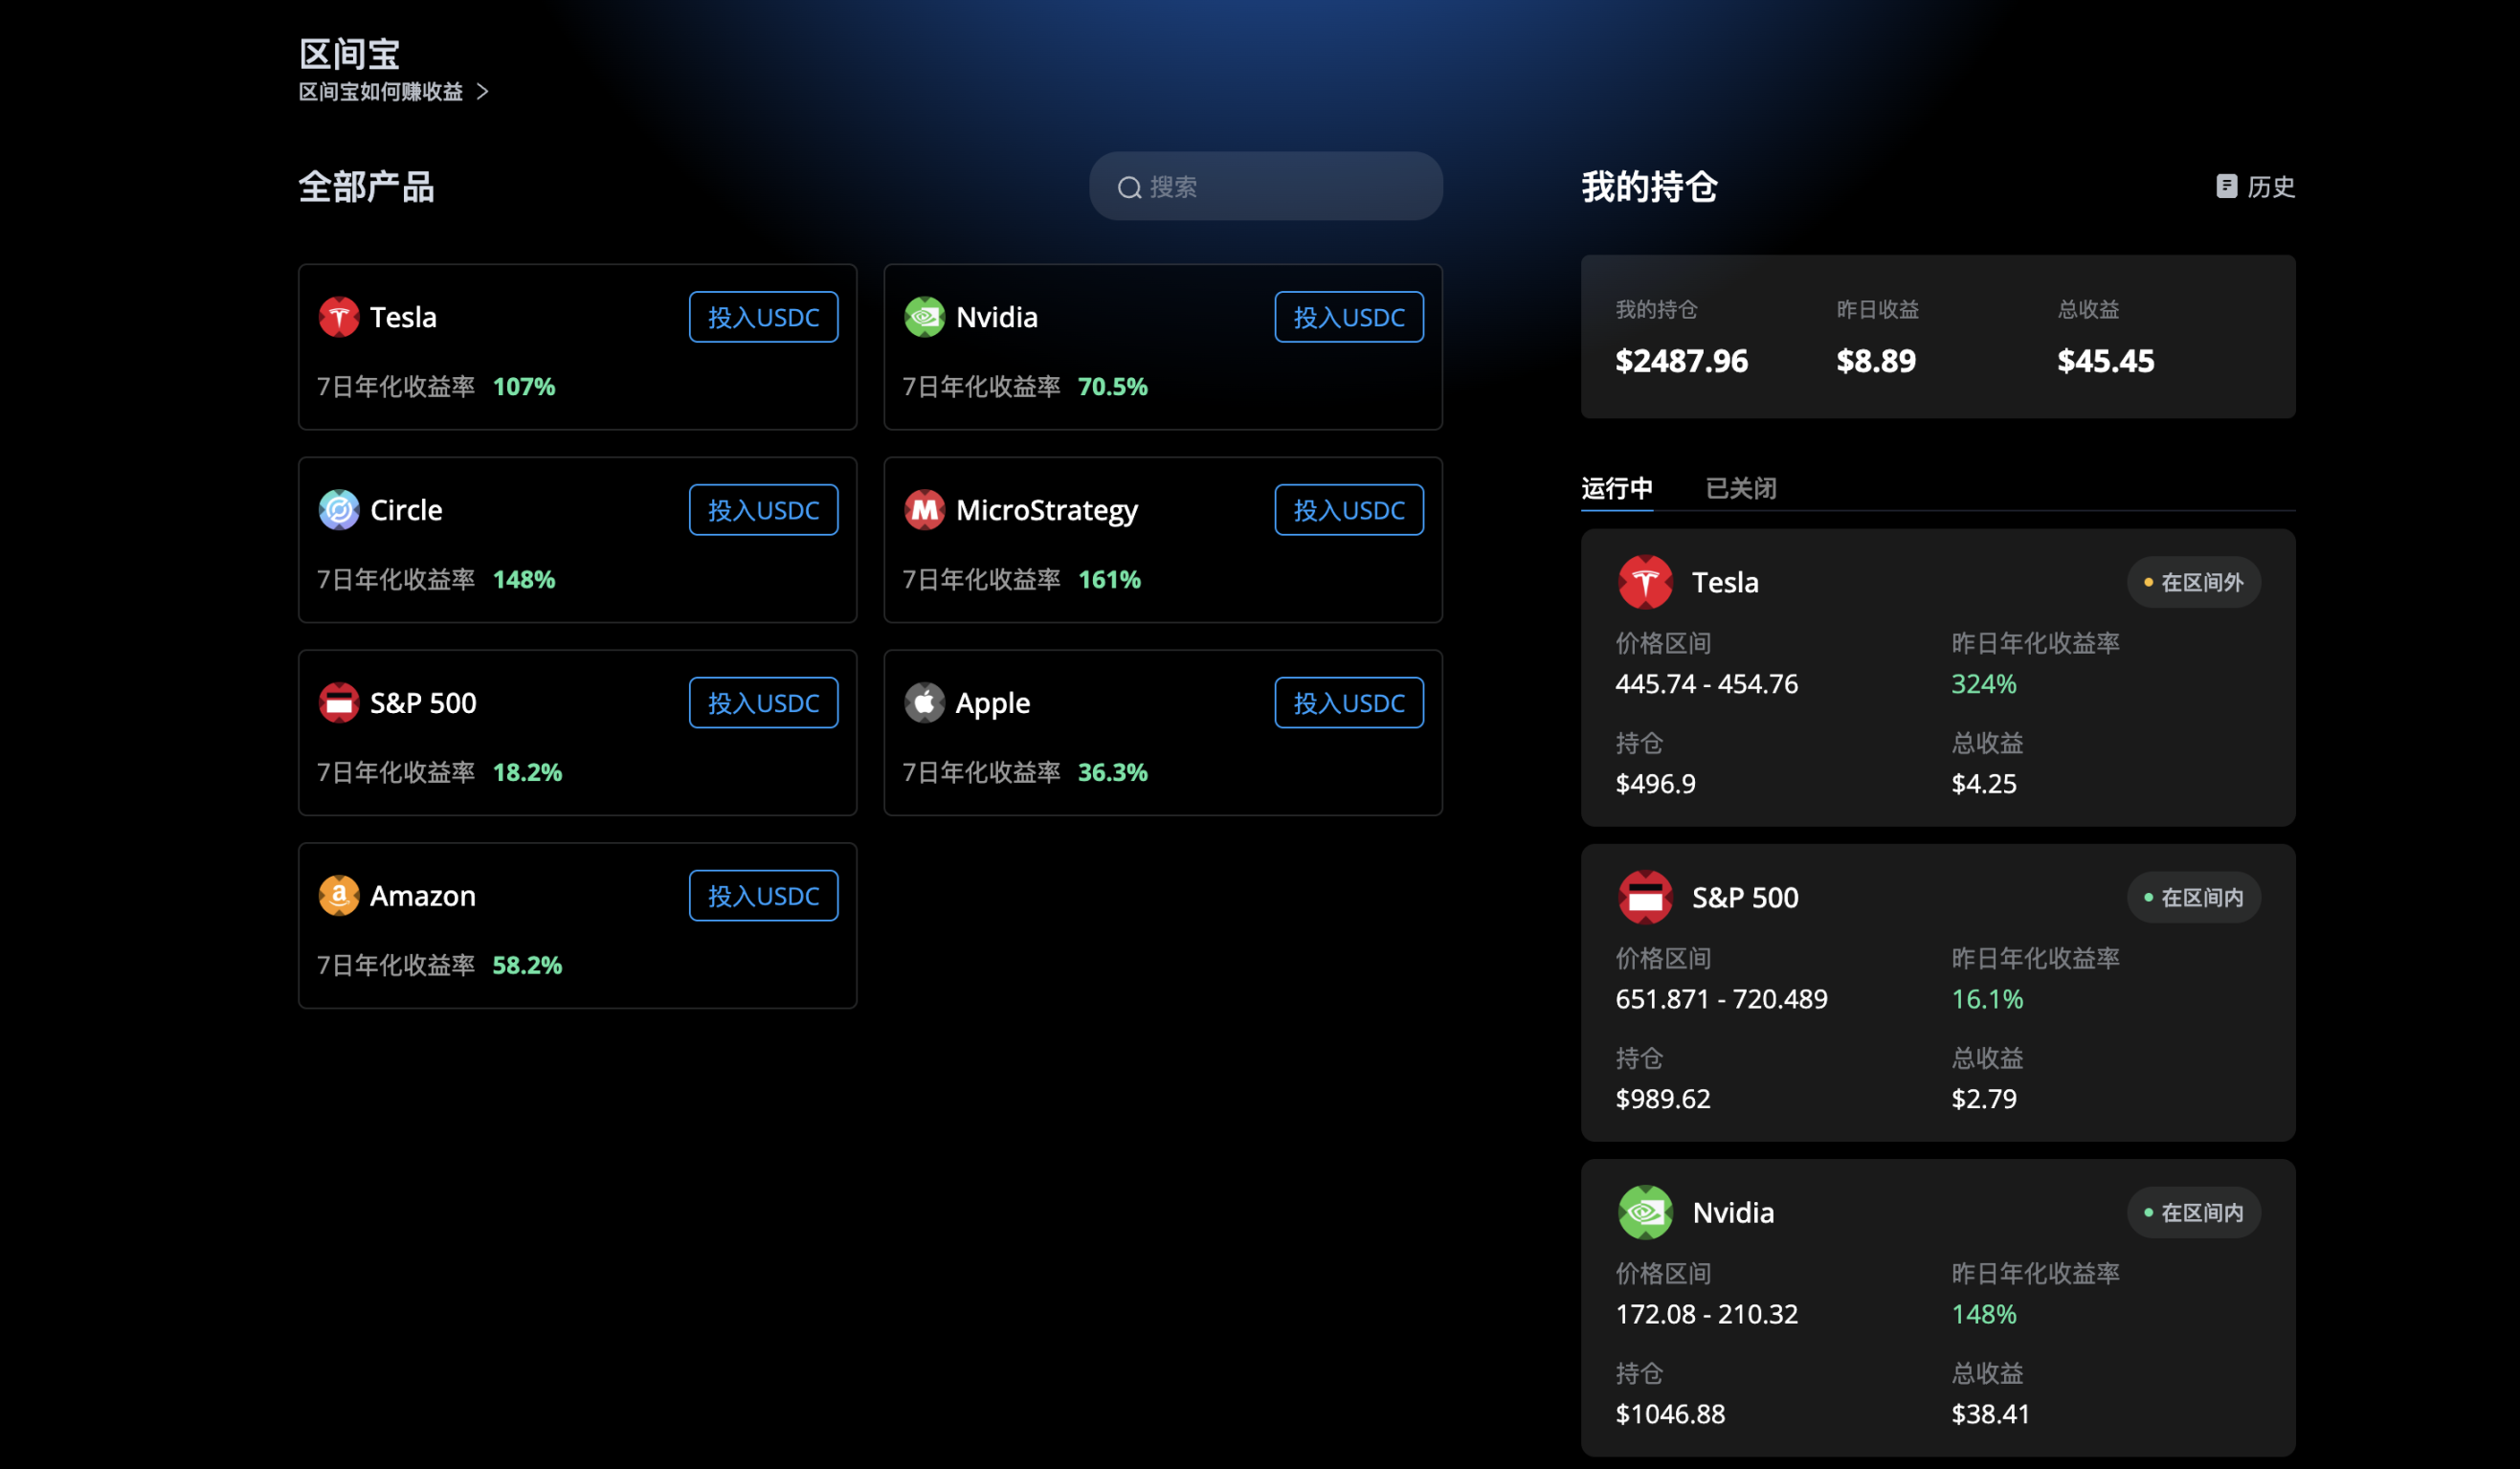Viewport: 2520px width, 1469px height.
Task: Expand the 区间宝如何赚收益 chevron arrow
Action: (483, 92)
